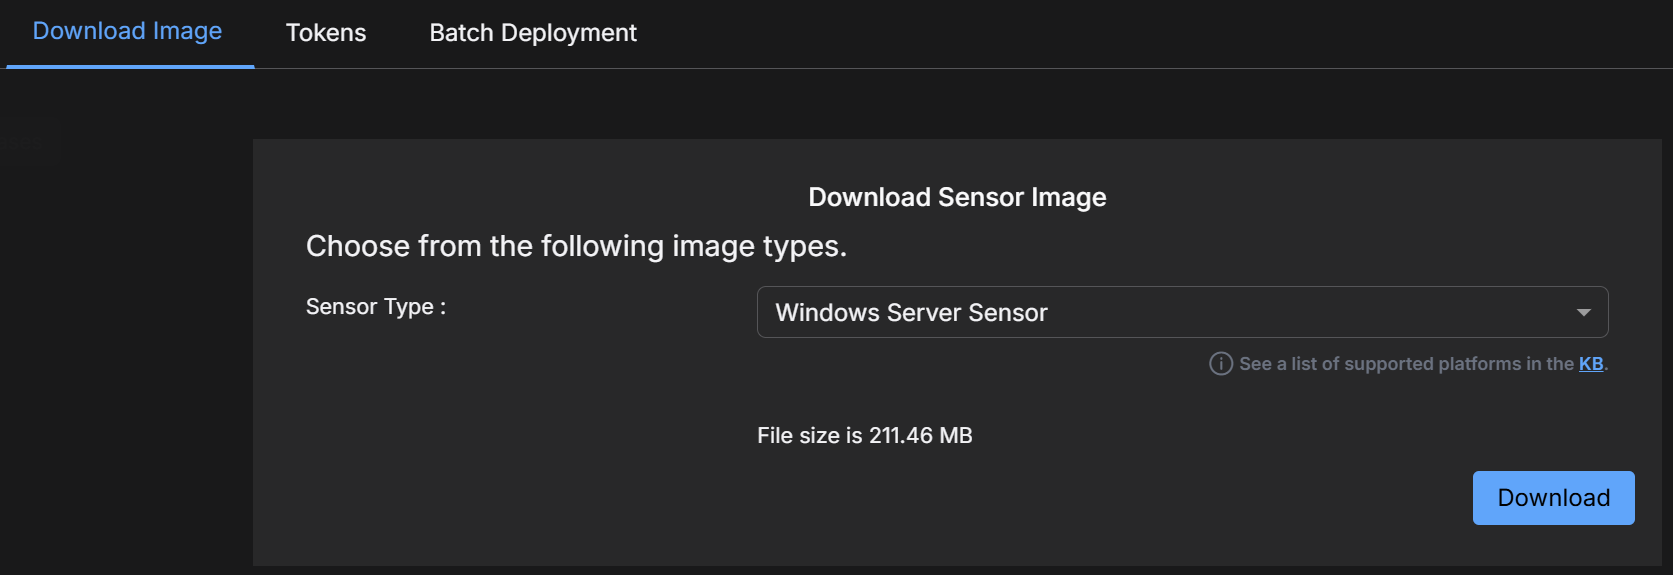This screenshot has width=1673, height=575.
Task: Click the 211.46 MB file size value
Action: click(x=921, y=436)
